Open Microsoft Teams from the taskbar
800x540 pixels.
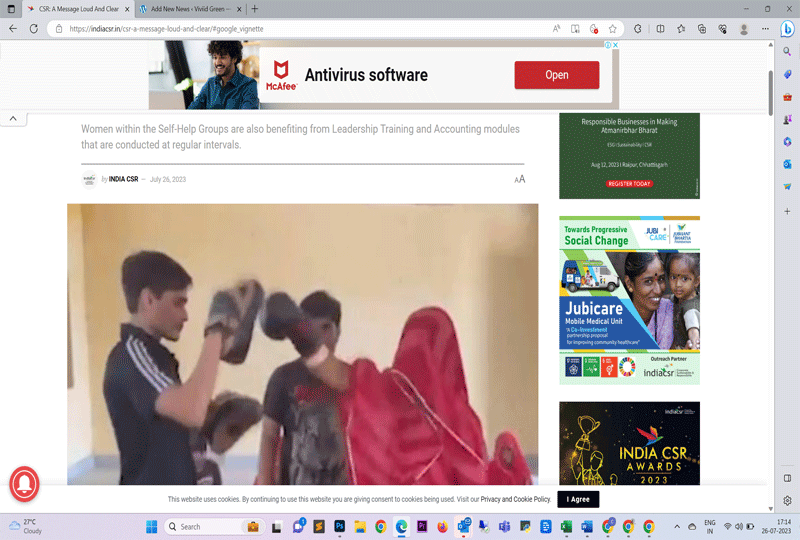[505, 526]
